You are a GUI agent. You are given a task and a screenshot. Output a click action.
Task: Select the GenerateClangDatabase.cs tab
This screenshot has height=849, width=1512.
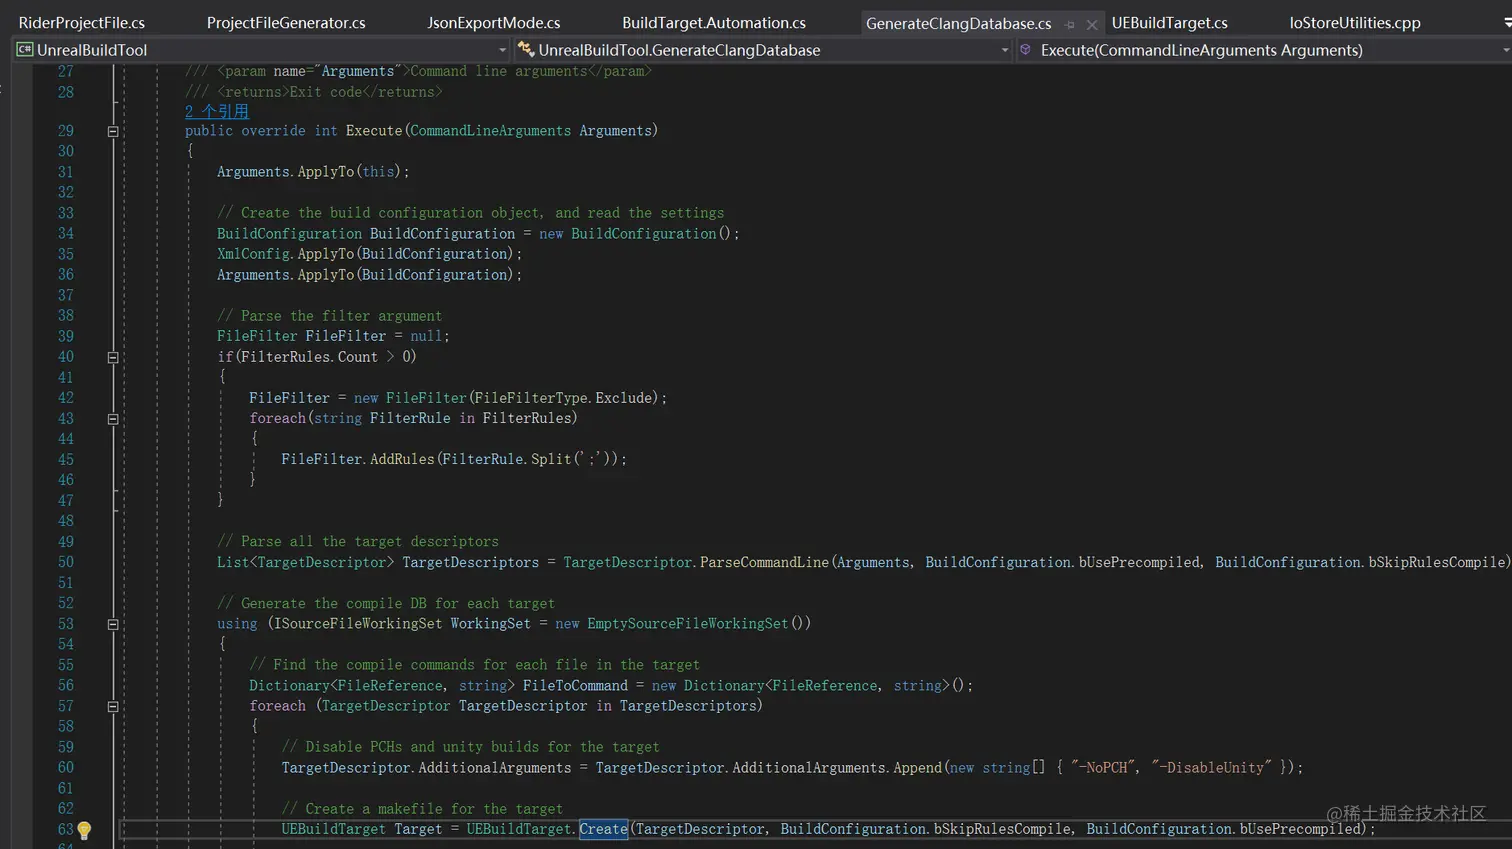point(958,23)
